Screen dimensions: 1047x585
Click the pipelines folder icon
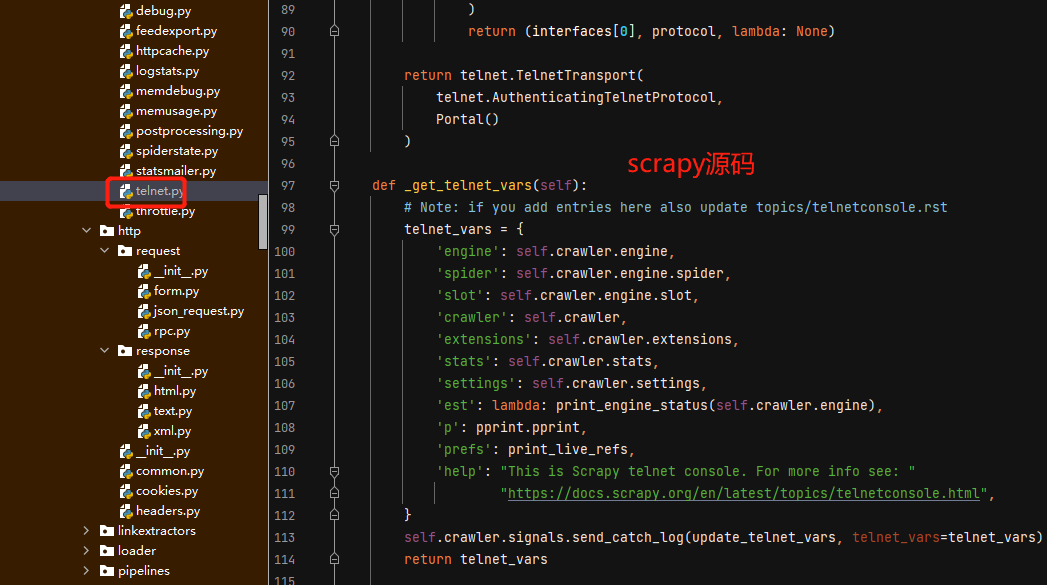107,571
